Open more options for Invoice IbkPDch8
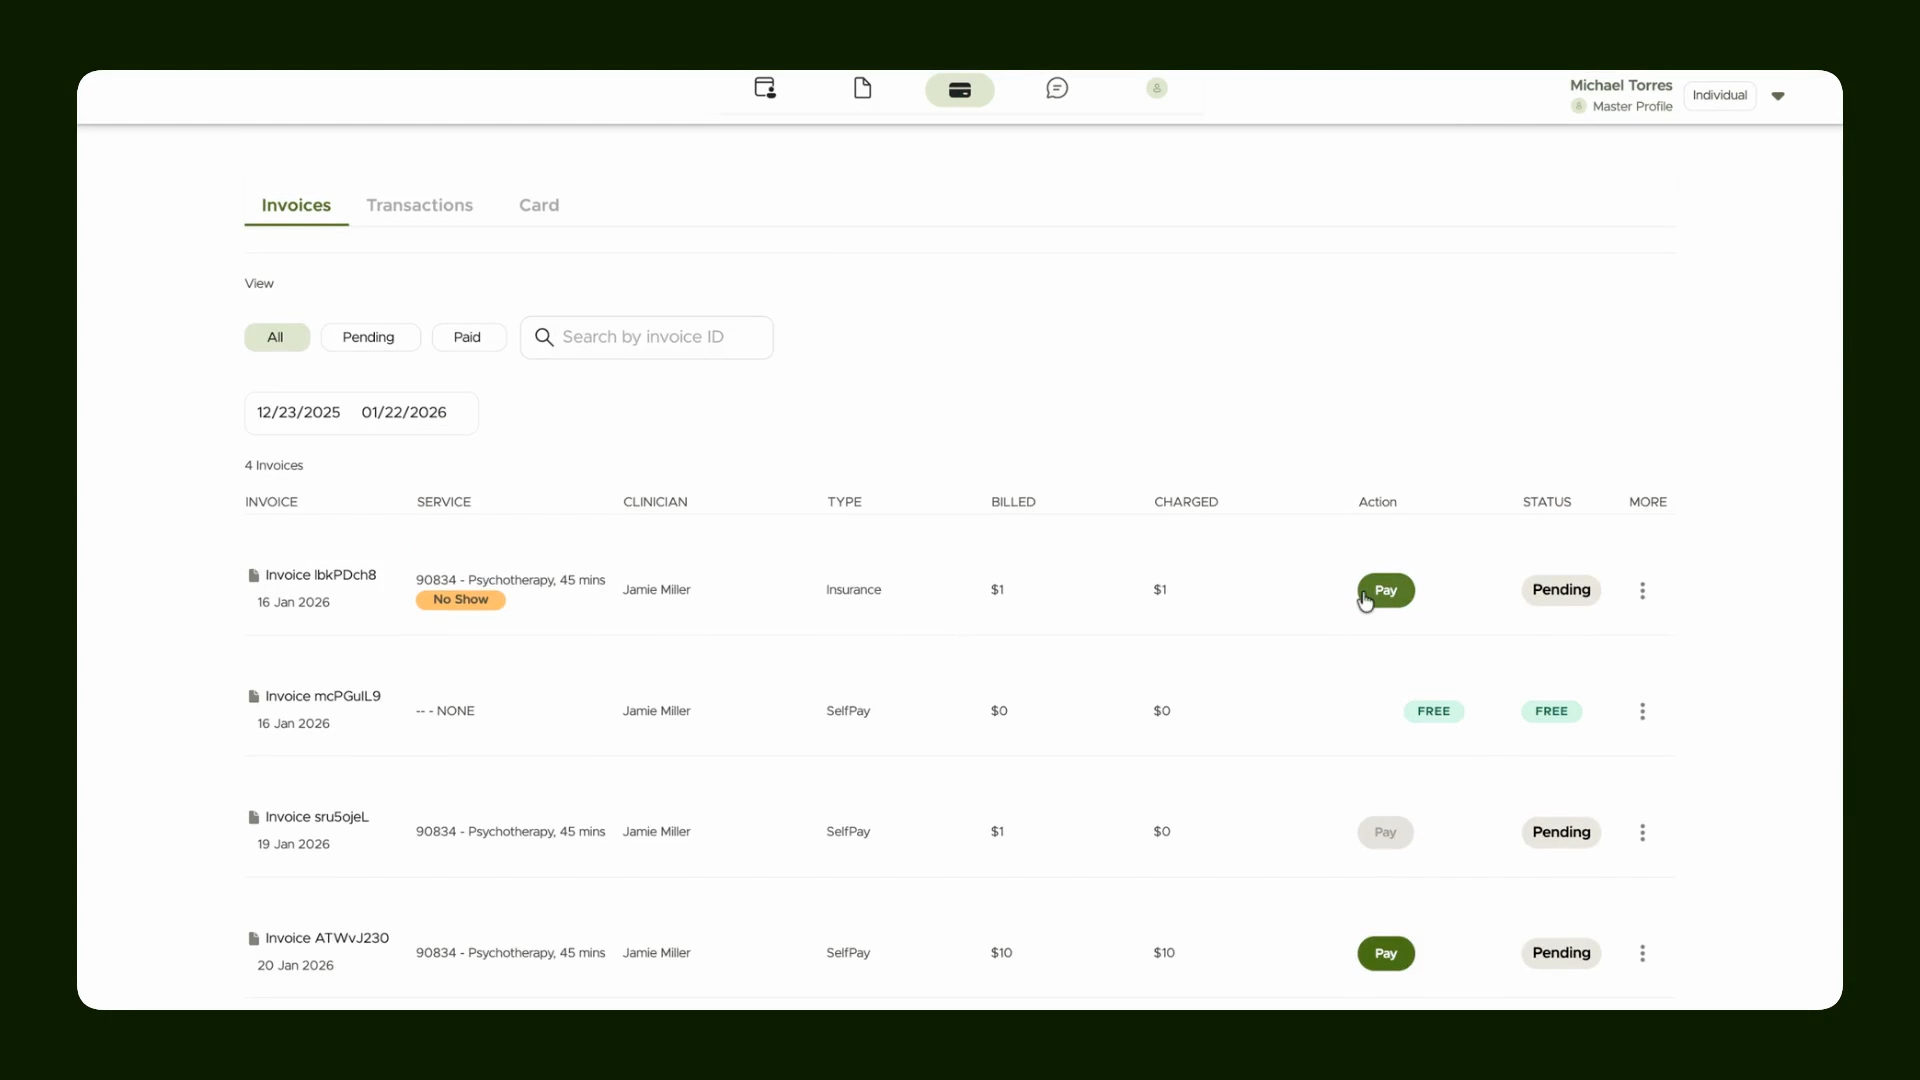Viewport: 1920px width, 1080px height. [x=1642, y=590]
